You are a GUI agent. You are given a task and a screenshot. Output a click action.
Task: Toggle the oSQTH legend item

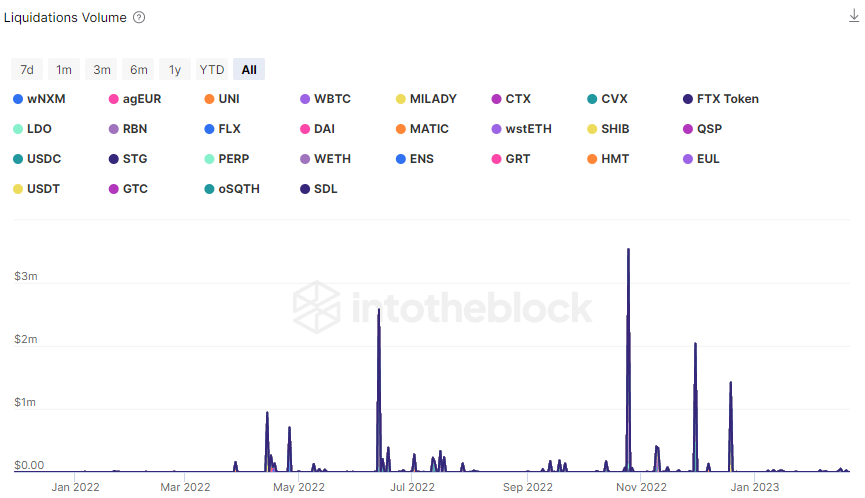239,189
